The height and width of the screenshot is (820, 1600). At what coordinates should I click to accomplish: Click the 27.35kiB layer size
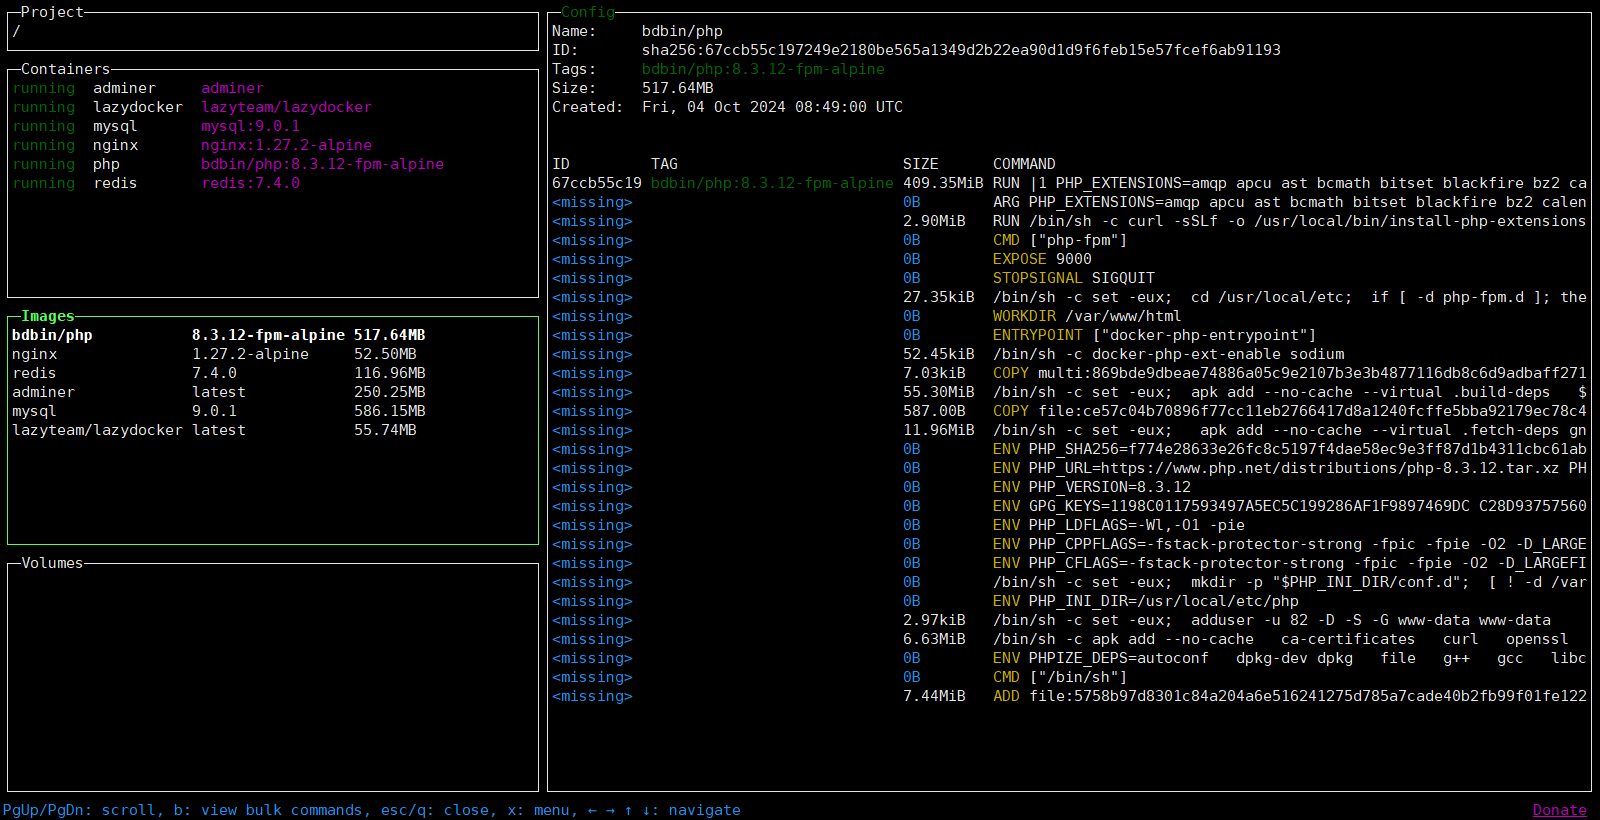coord(938,297)
